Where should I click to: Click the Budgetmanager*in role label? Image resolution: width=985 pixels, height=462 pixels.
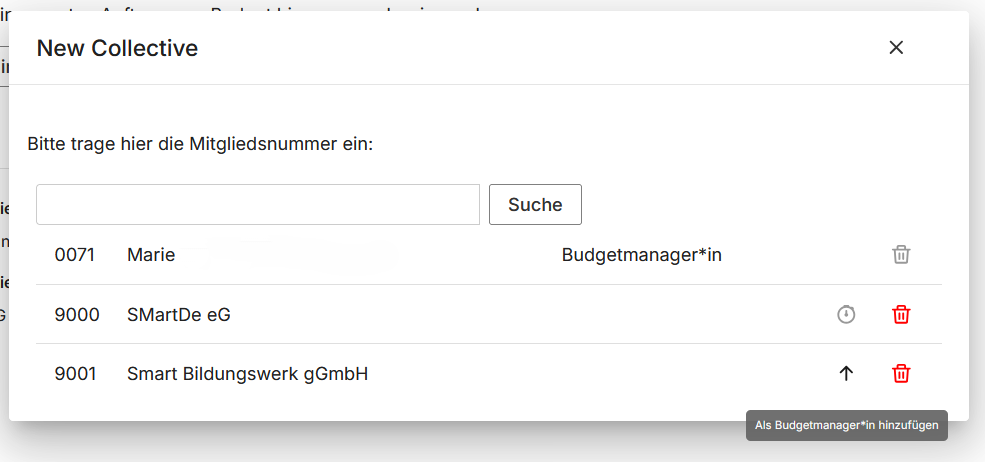(x=641, y=255)
